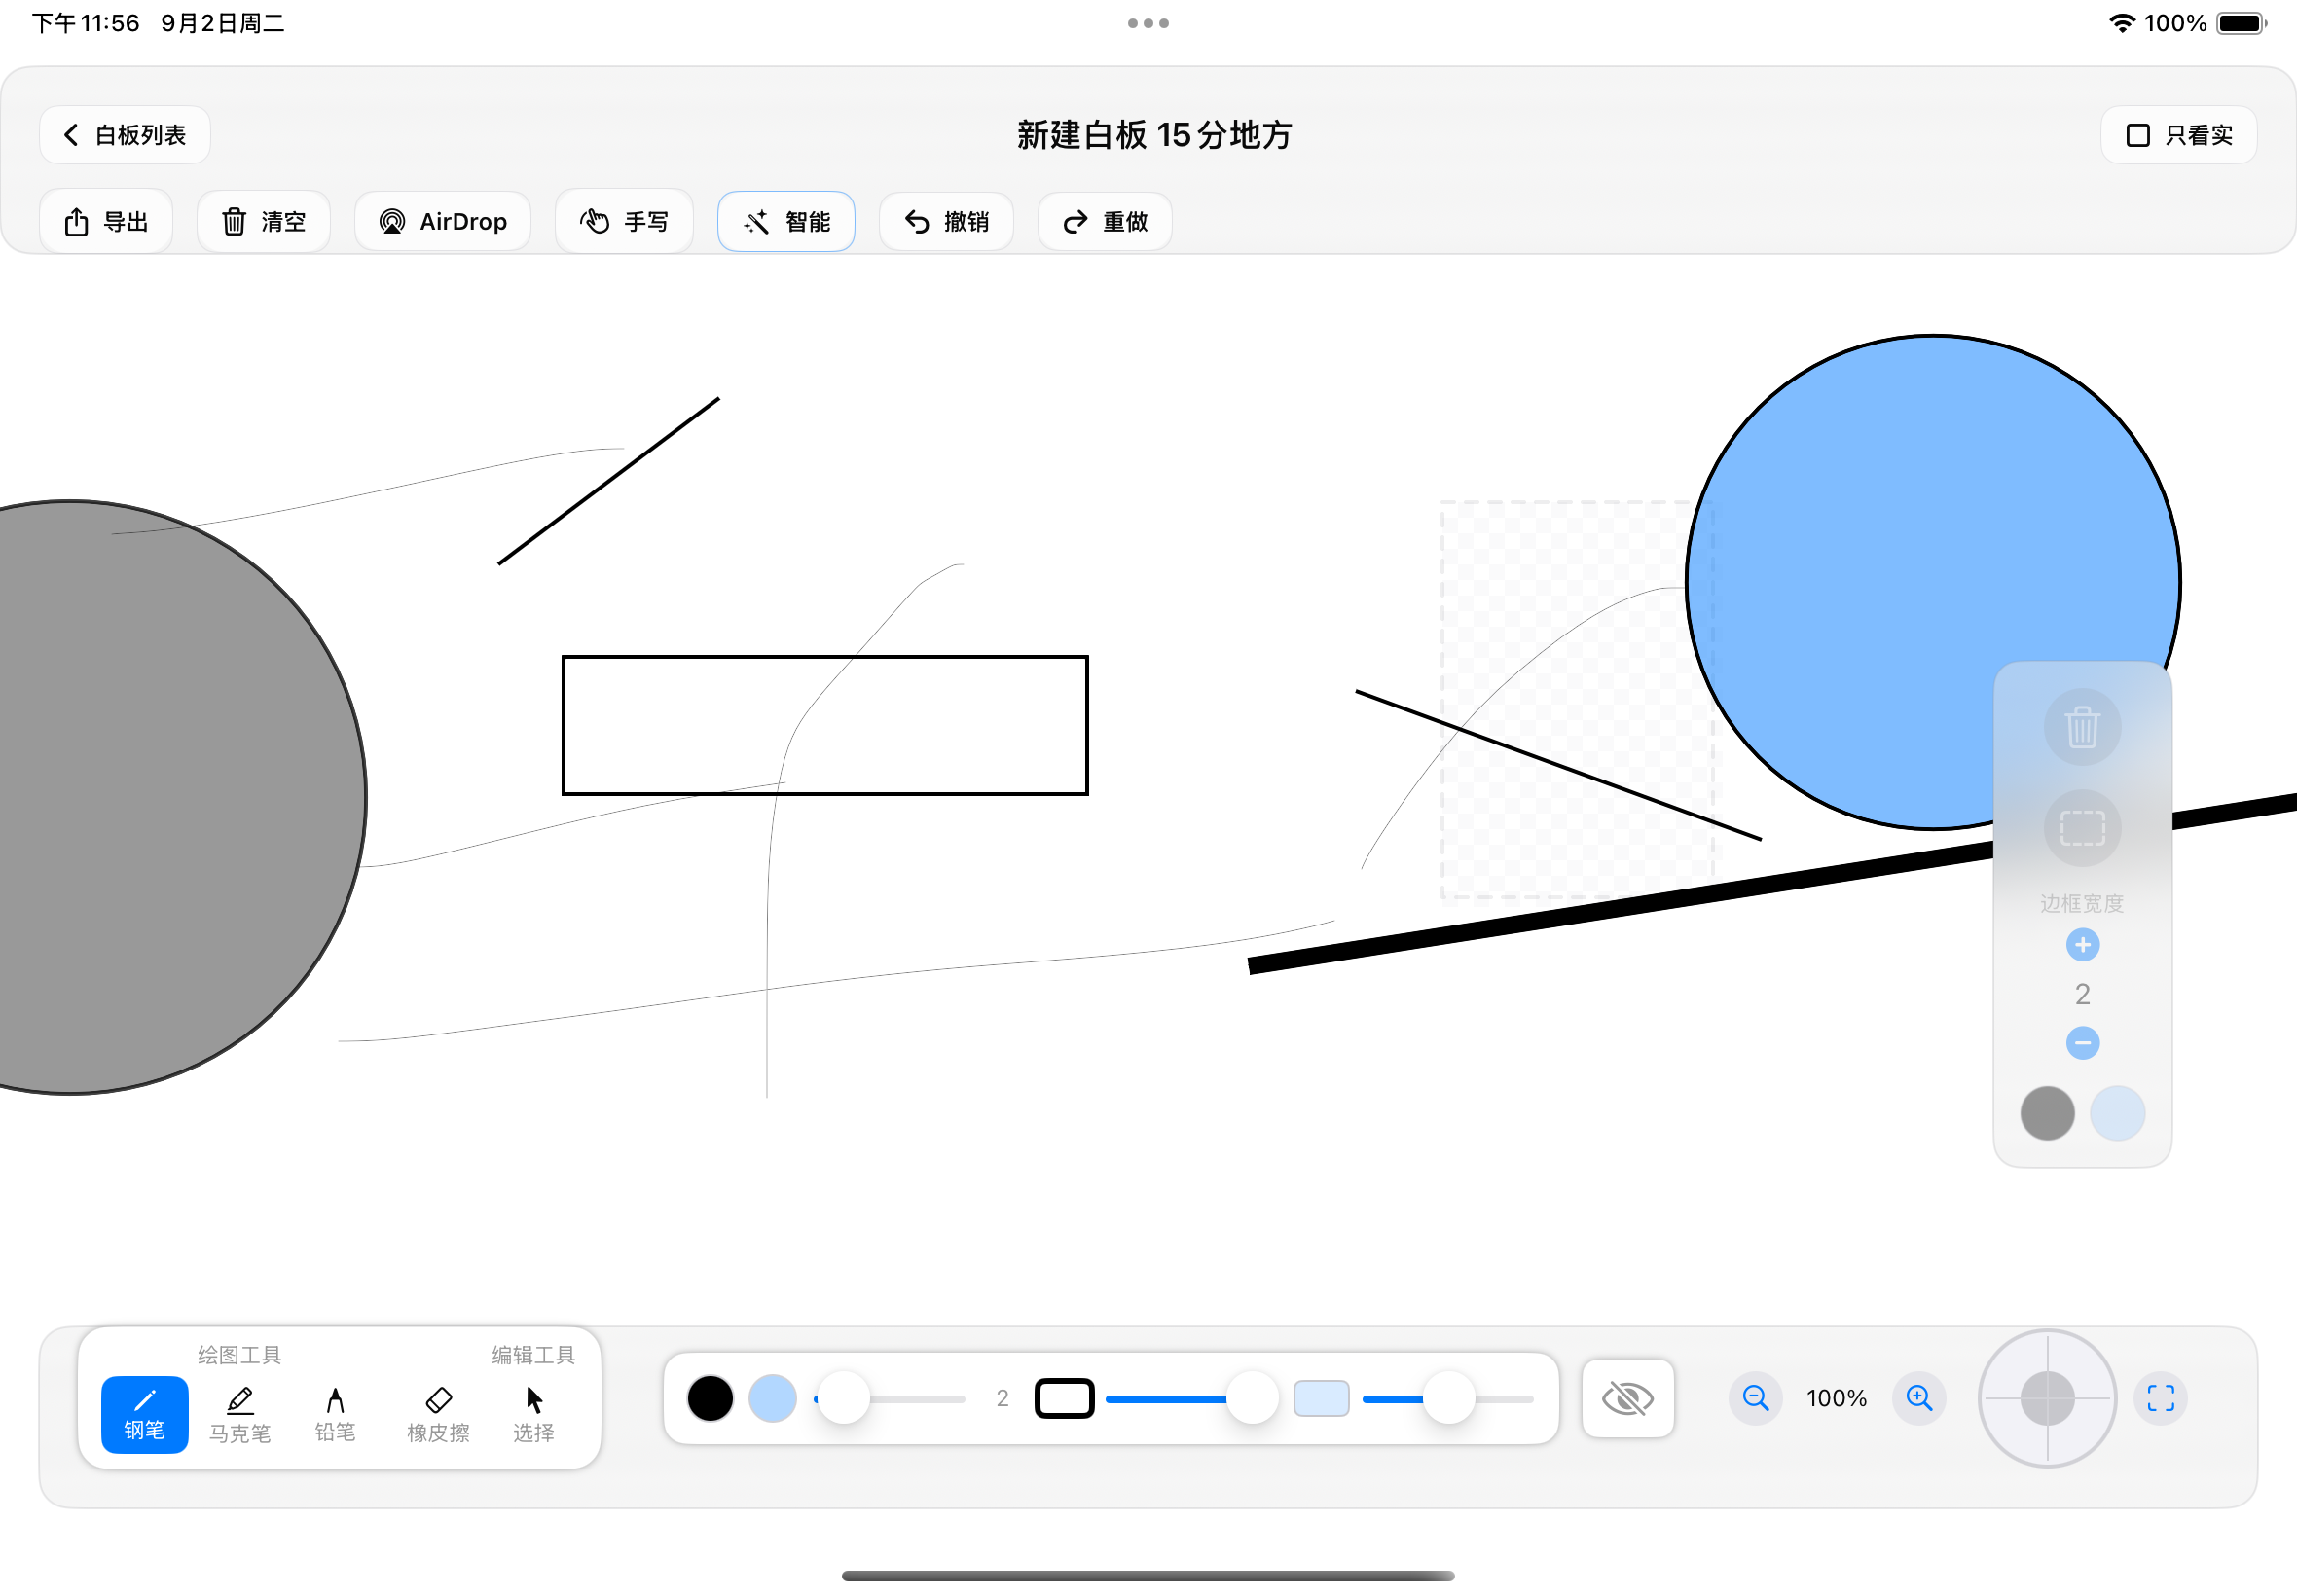Increase 边框宽度 with plus button
The height and width of the screenshot is (1596, 2297).
(2082, 944)
